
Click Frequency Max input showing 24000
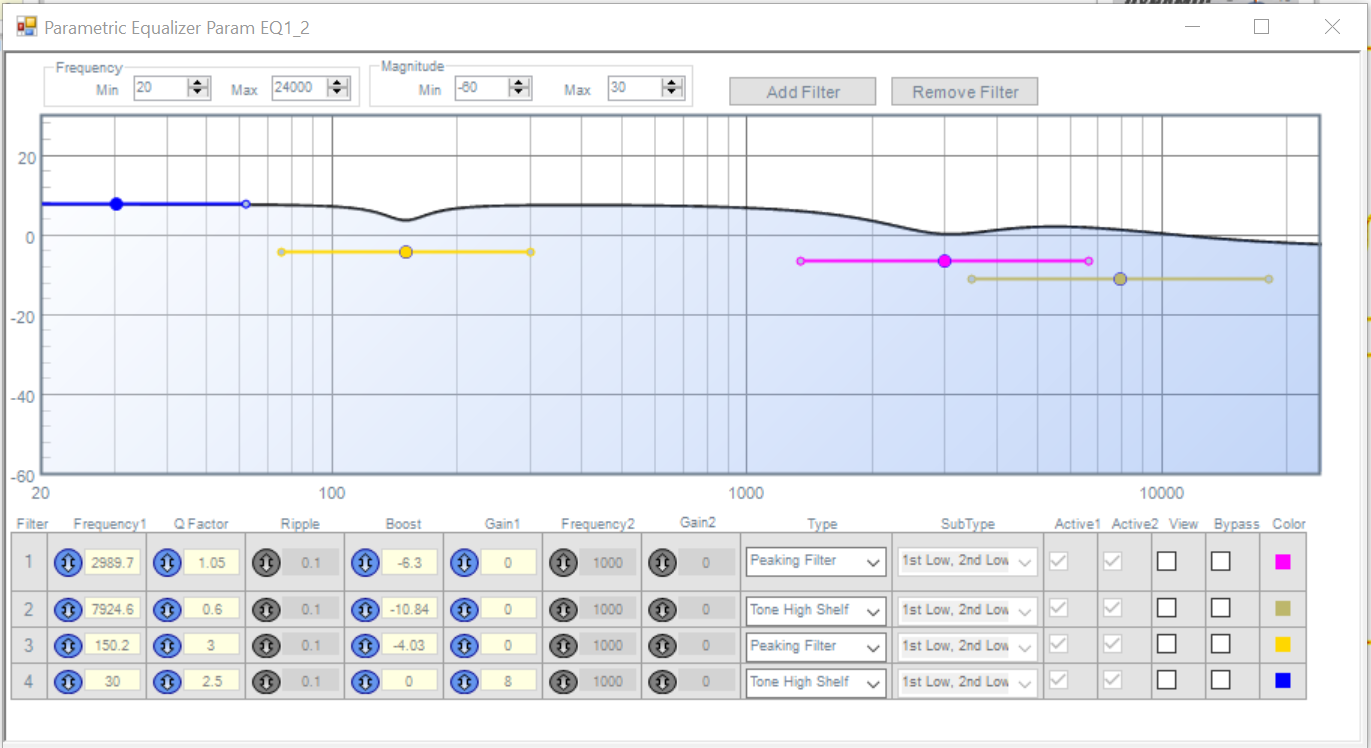(298, 88)
